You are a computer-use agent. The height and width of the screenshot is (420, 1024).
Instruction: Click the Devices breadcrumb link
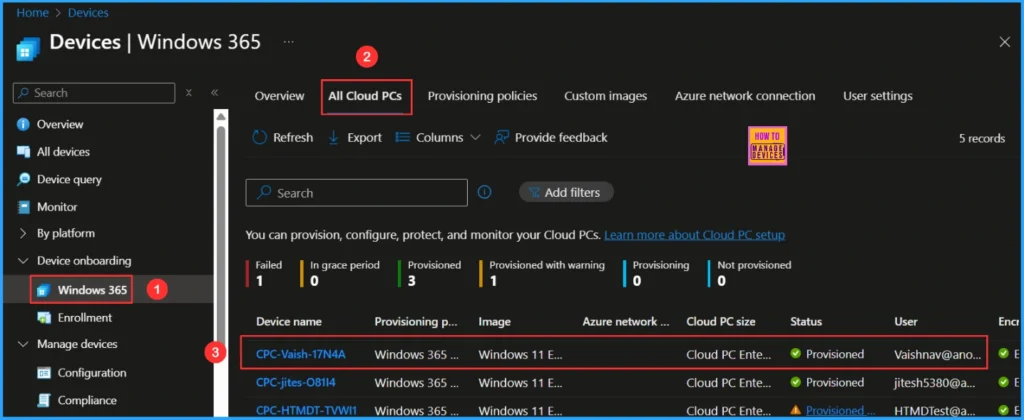tap(88, 12)
